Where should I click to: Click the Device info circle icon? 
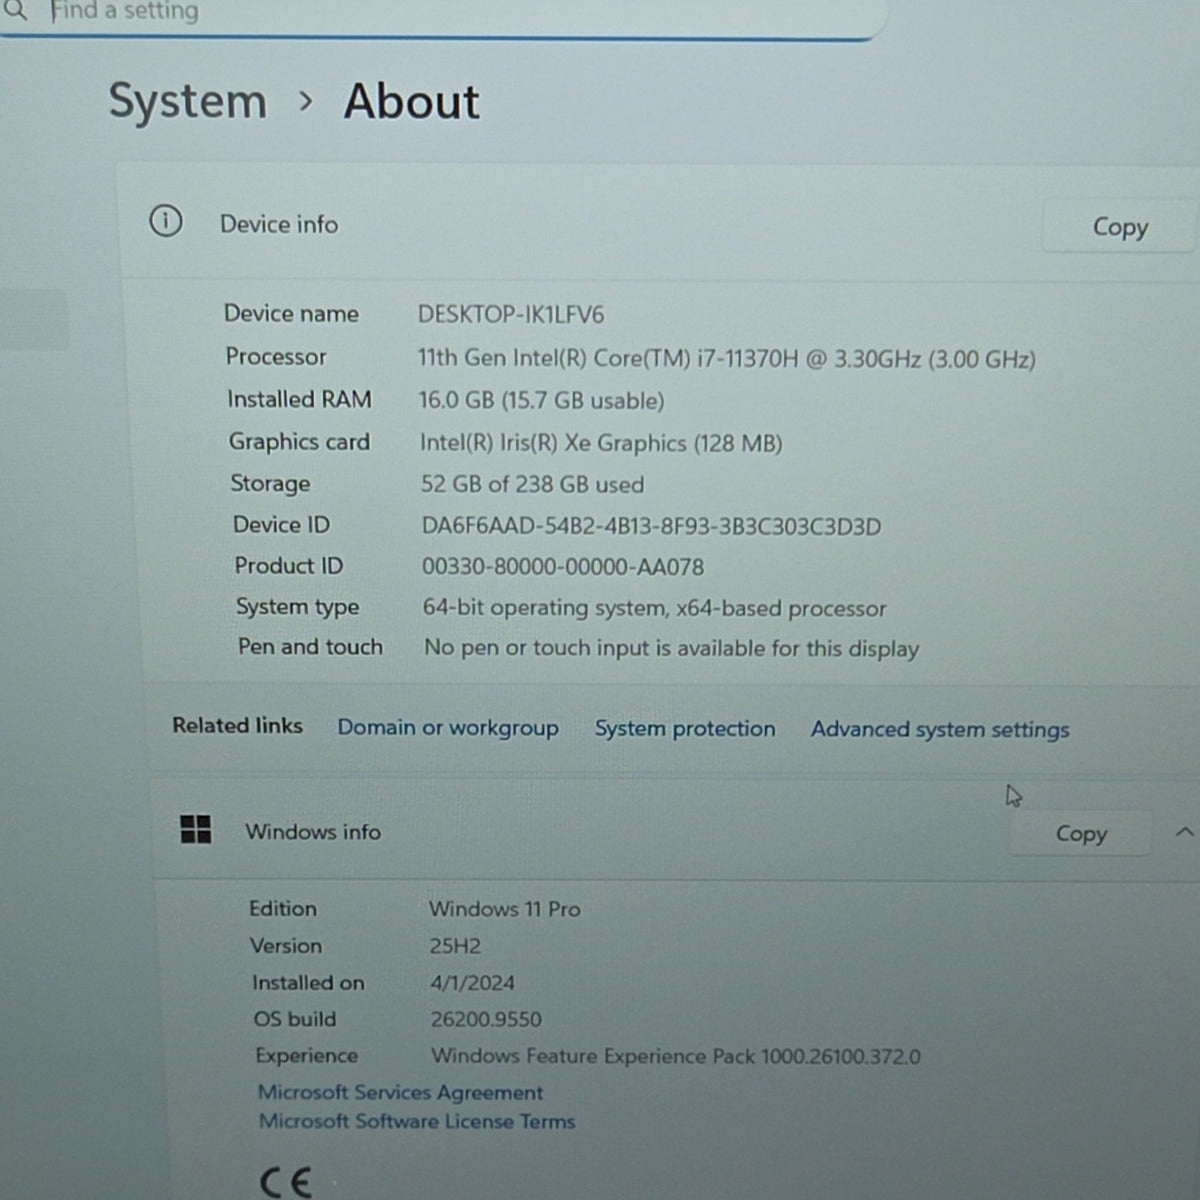[x=166, y=220]
